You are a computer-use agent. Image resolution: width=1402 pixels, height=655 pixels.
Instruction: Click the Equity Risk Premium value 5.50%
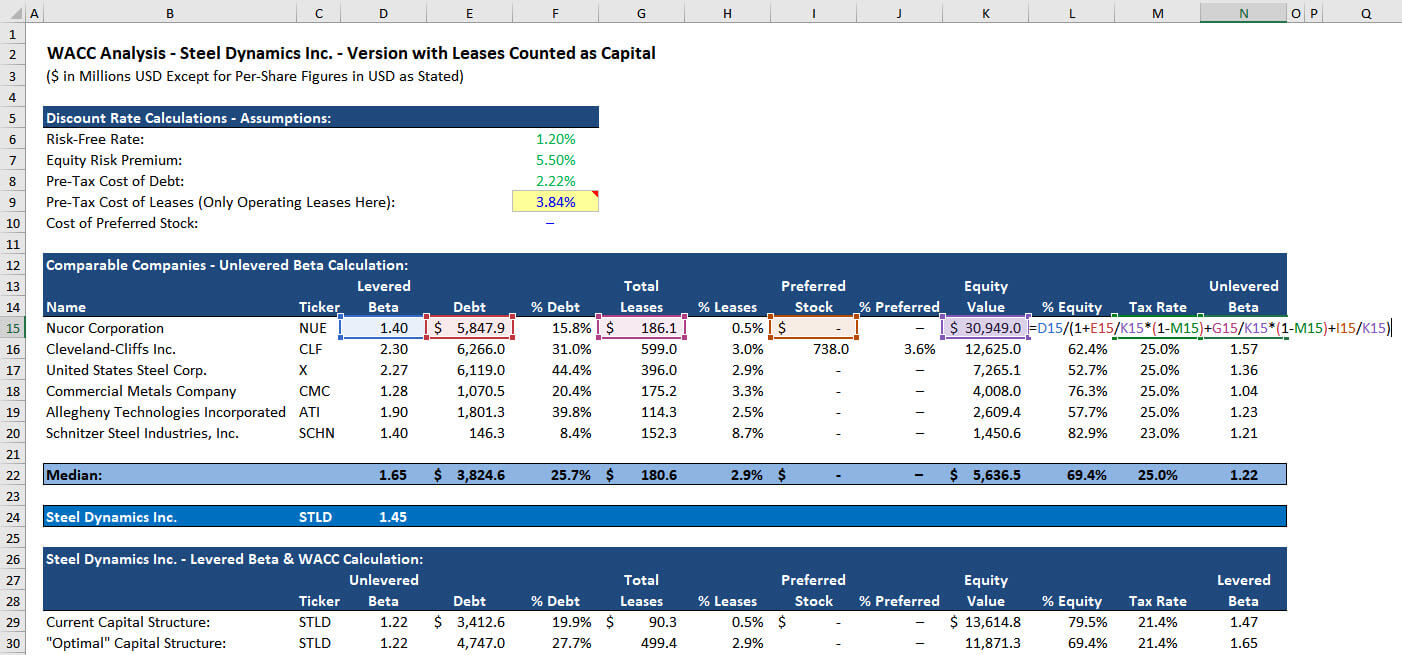[x=555, y=160]
